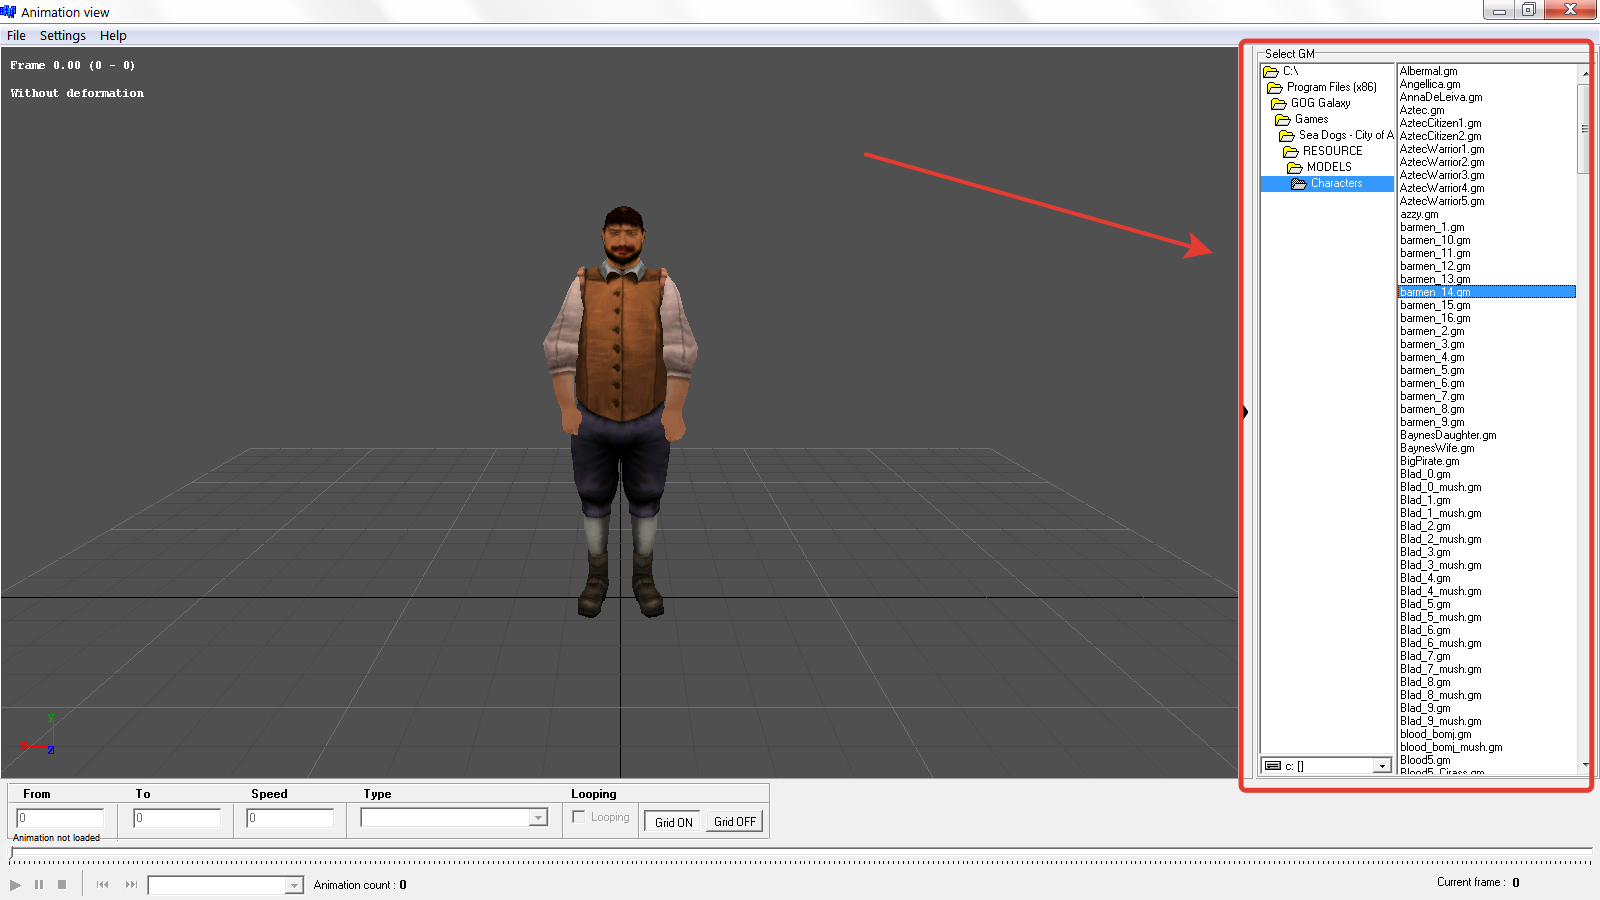
Task: Click the file list scrollbar thumb
Action: pyautogui.click(x=1584, y=129)
